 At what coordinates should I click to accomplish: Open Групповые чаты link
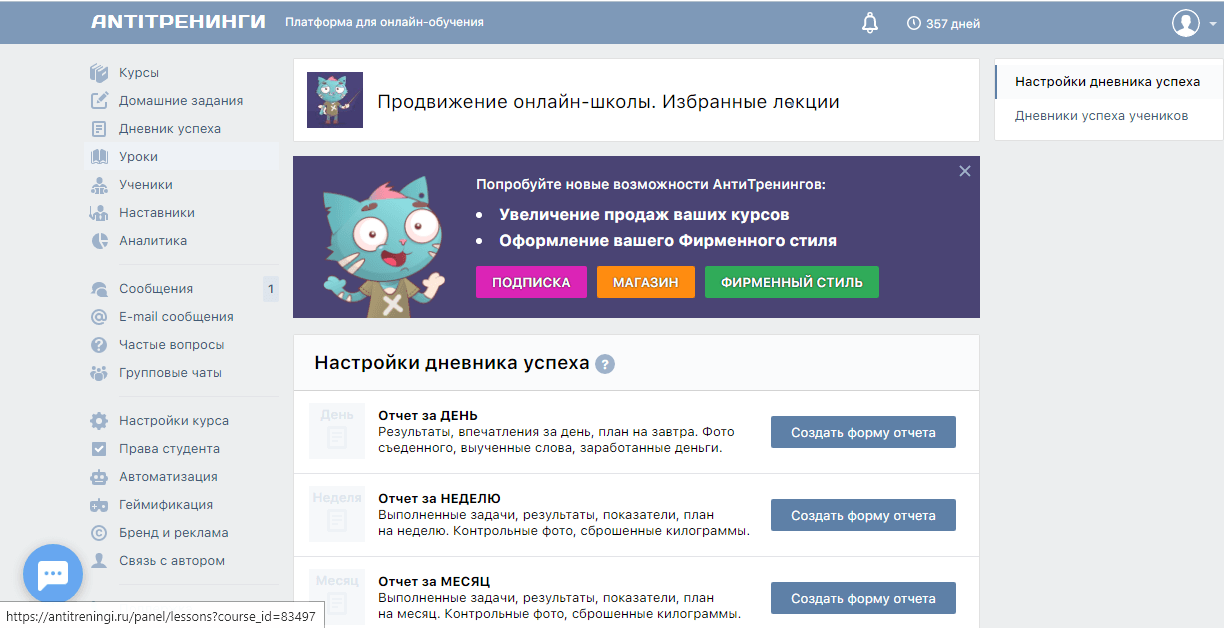pyautogui.click(x=171, y=373)
